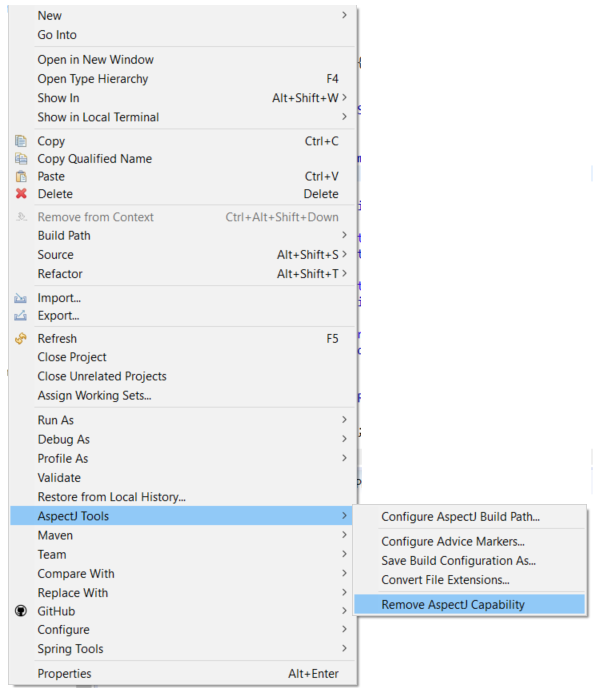The width and height of the screenshot is (614, 691).
Task: Choose the Import... entry label
Action: coord(59,298)
